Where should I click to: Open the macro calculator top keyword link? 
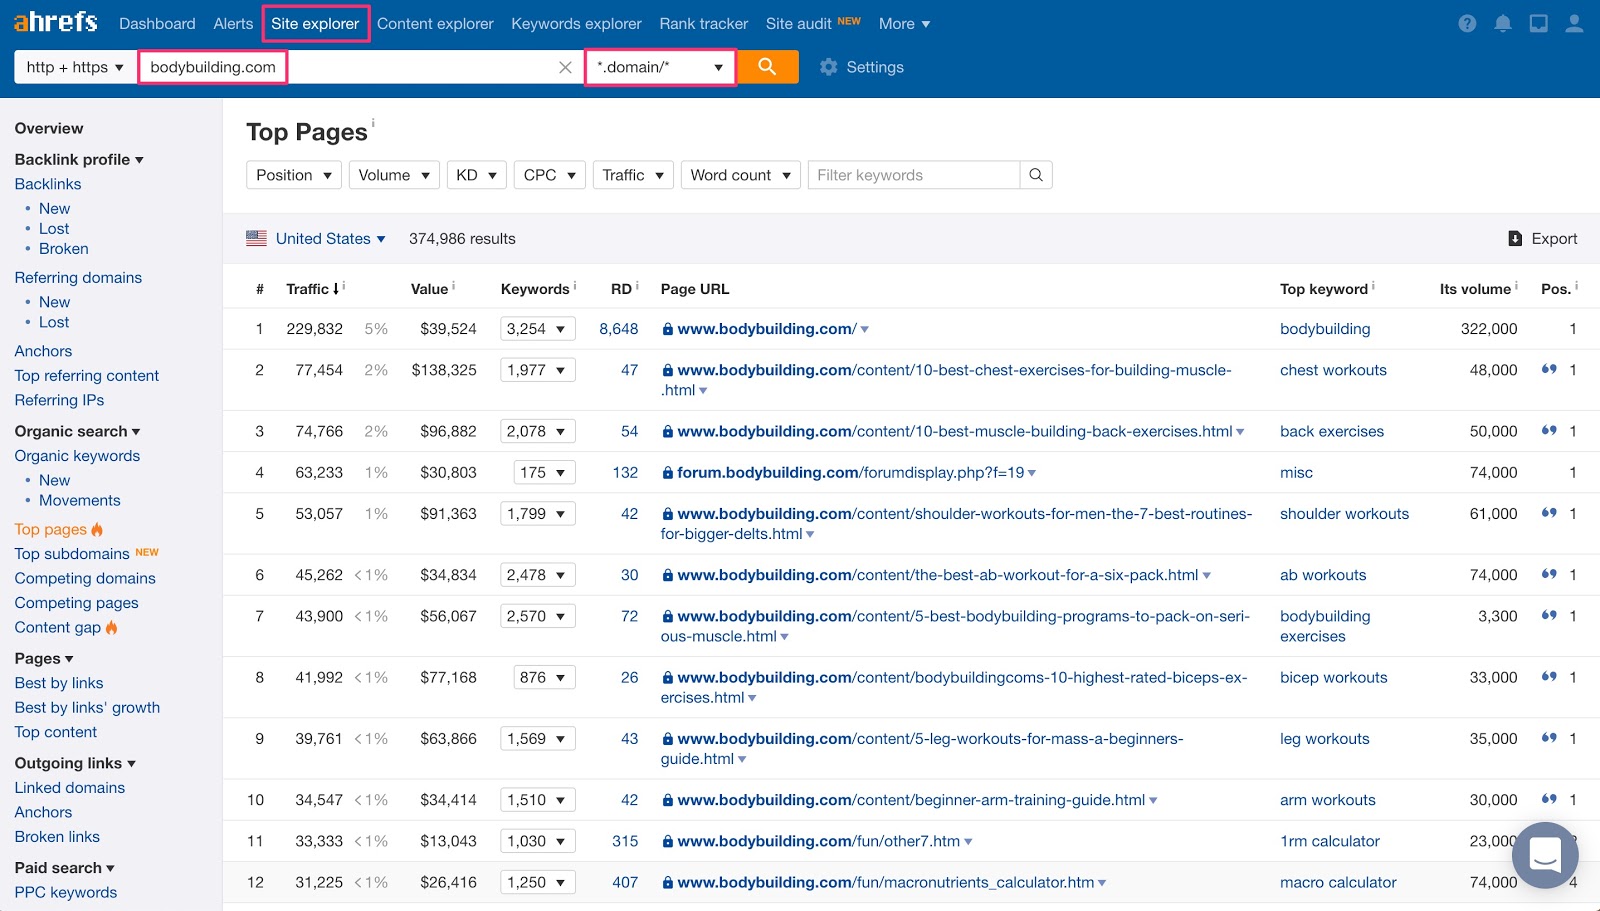[x=1338, y=882]
